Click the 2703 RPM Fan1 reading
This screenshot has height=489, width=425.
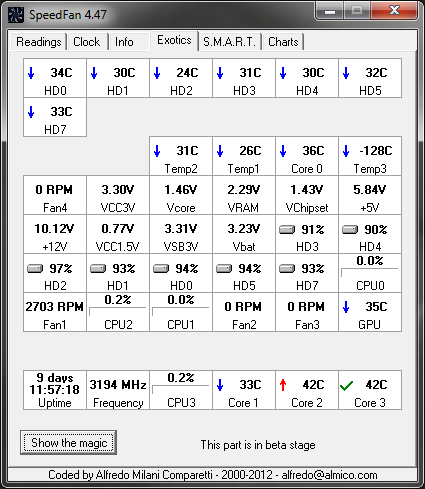pos(55,312)
